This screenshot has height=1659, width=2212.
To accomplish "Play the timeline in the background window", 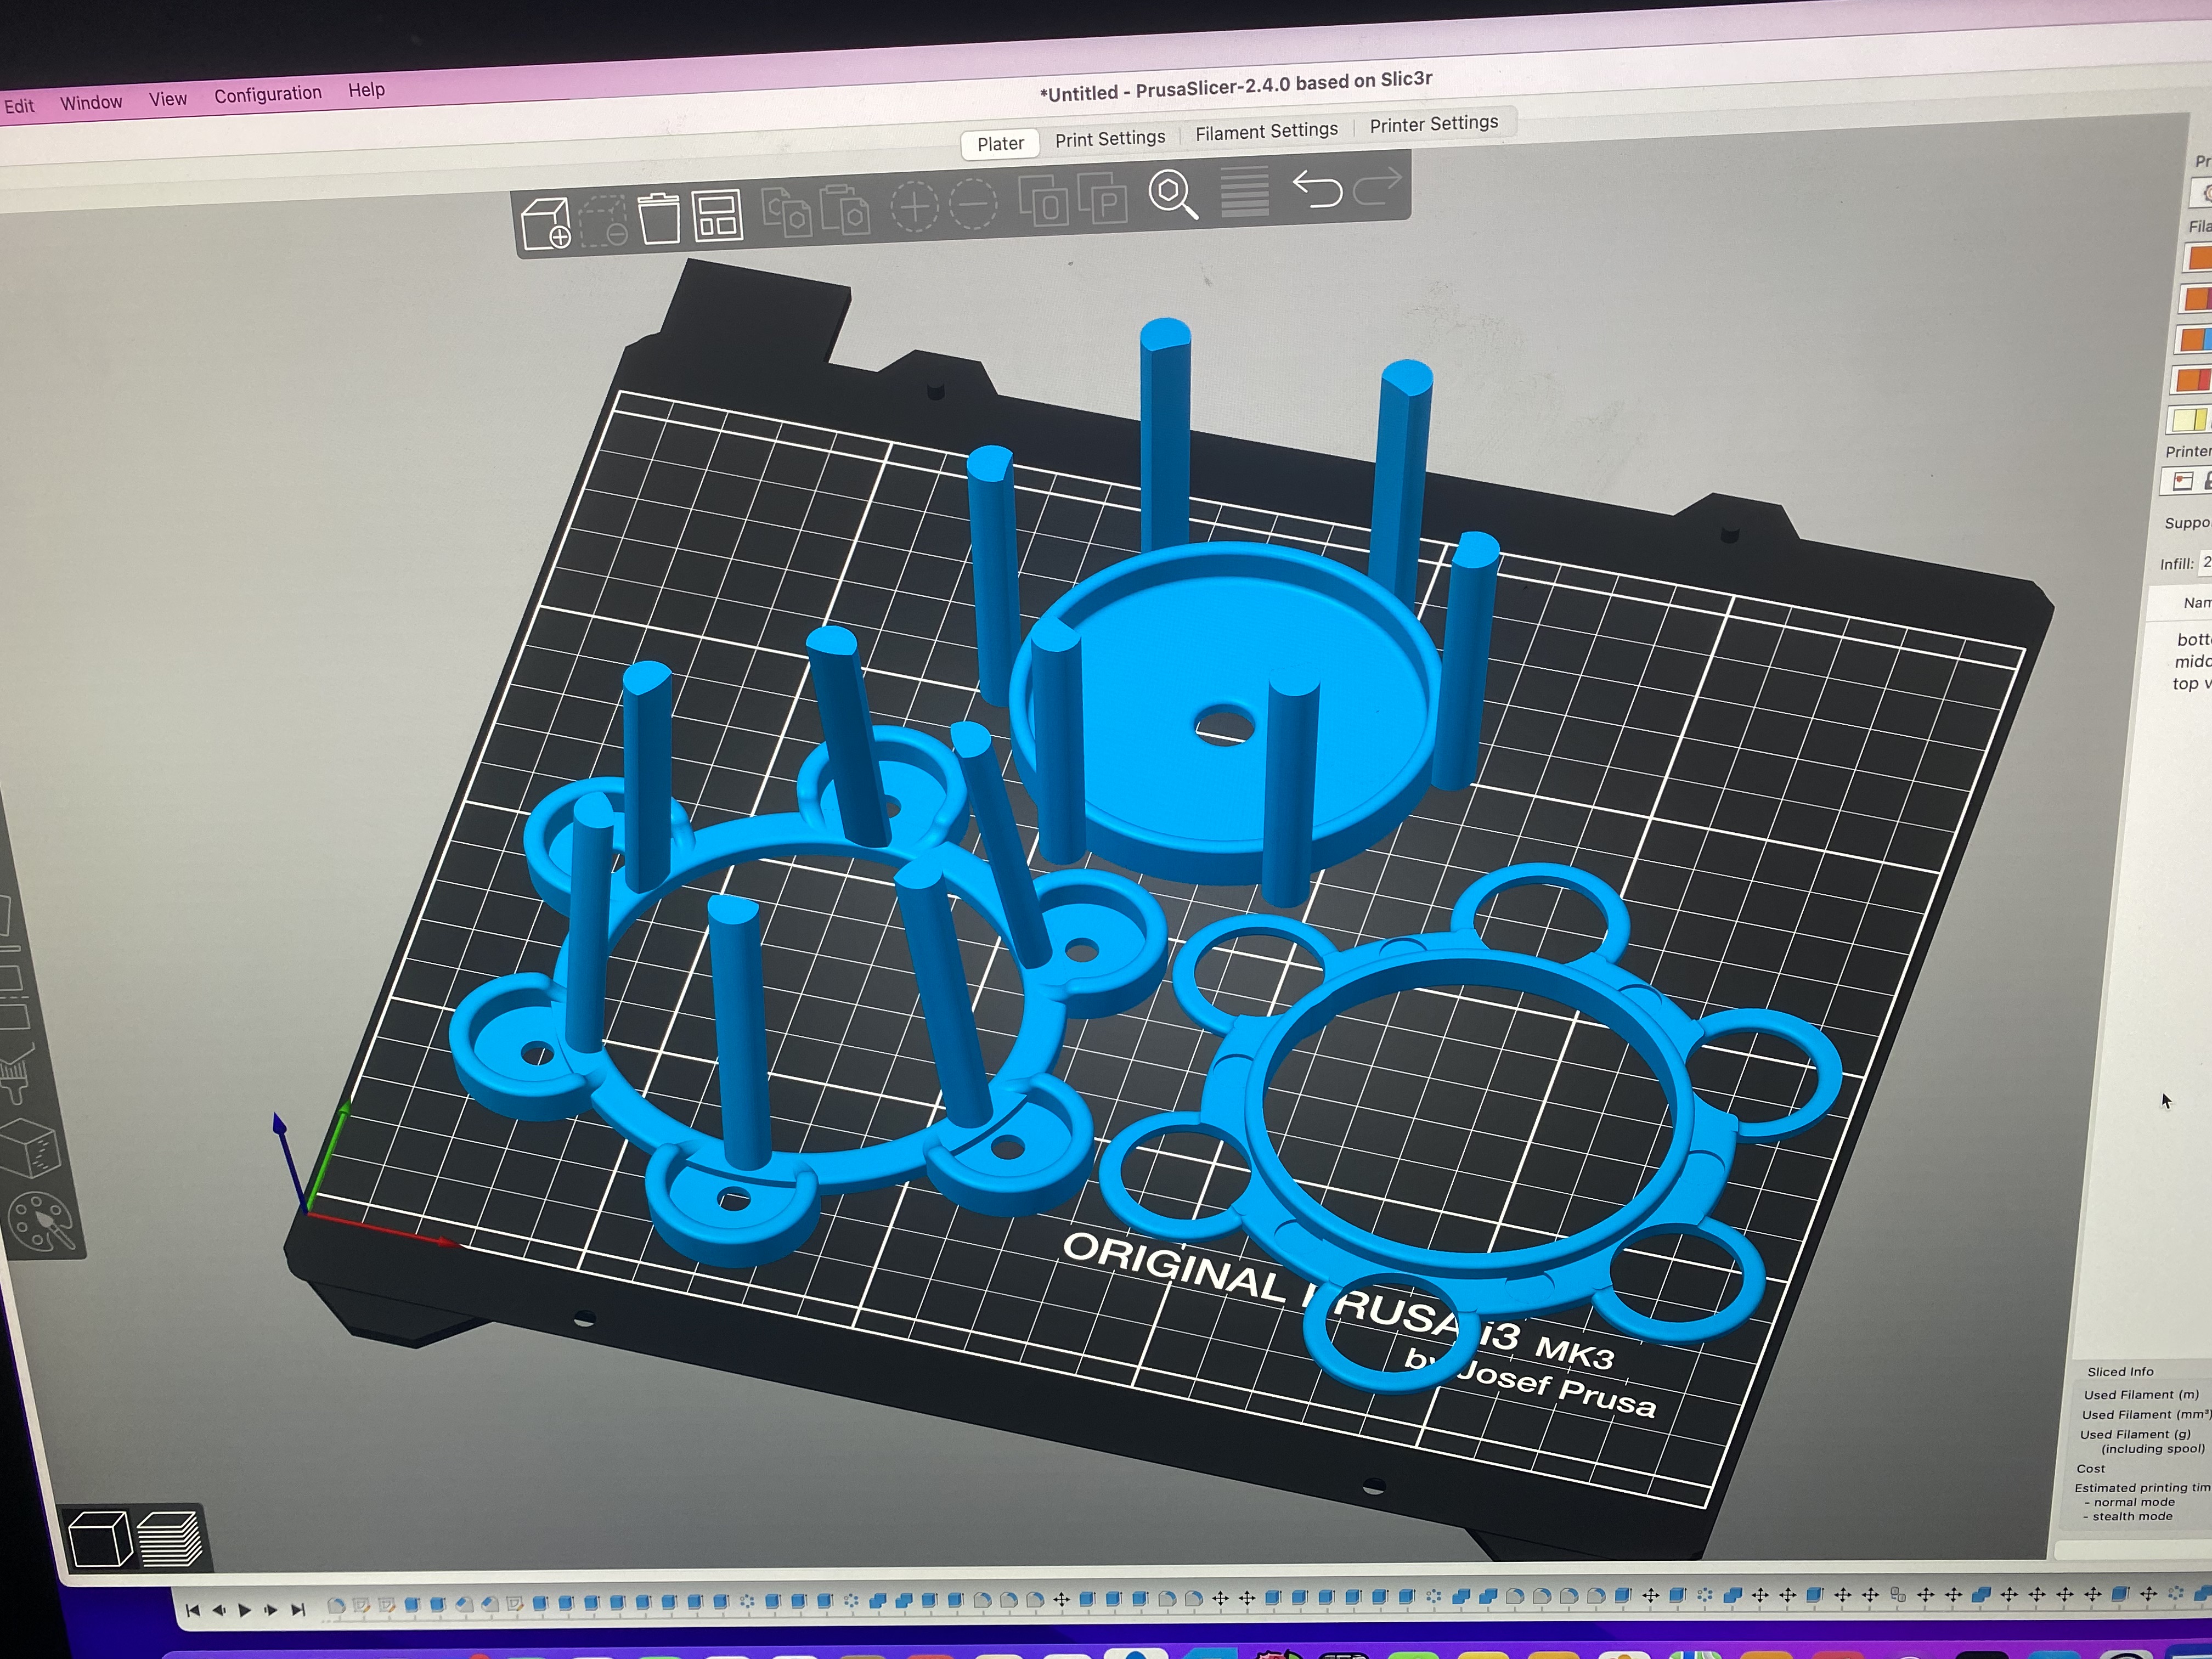I will [244, 1610].
